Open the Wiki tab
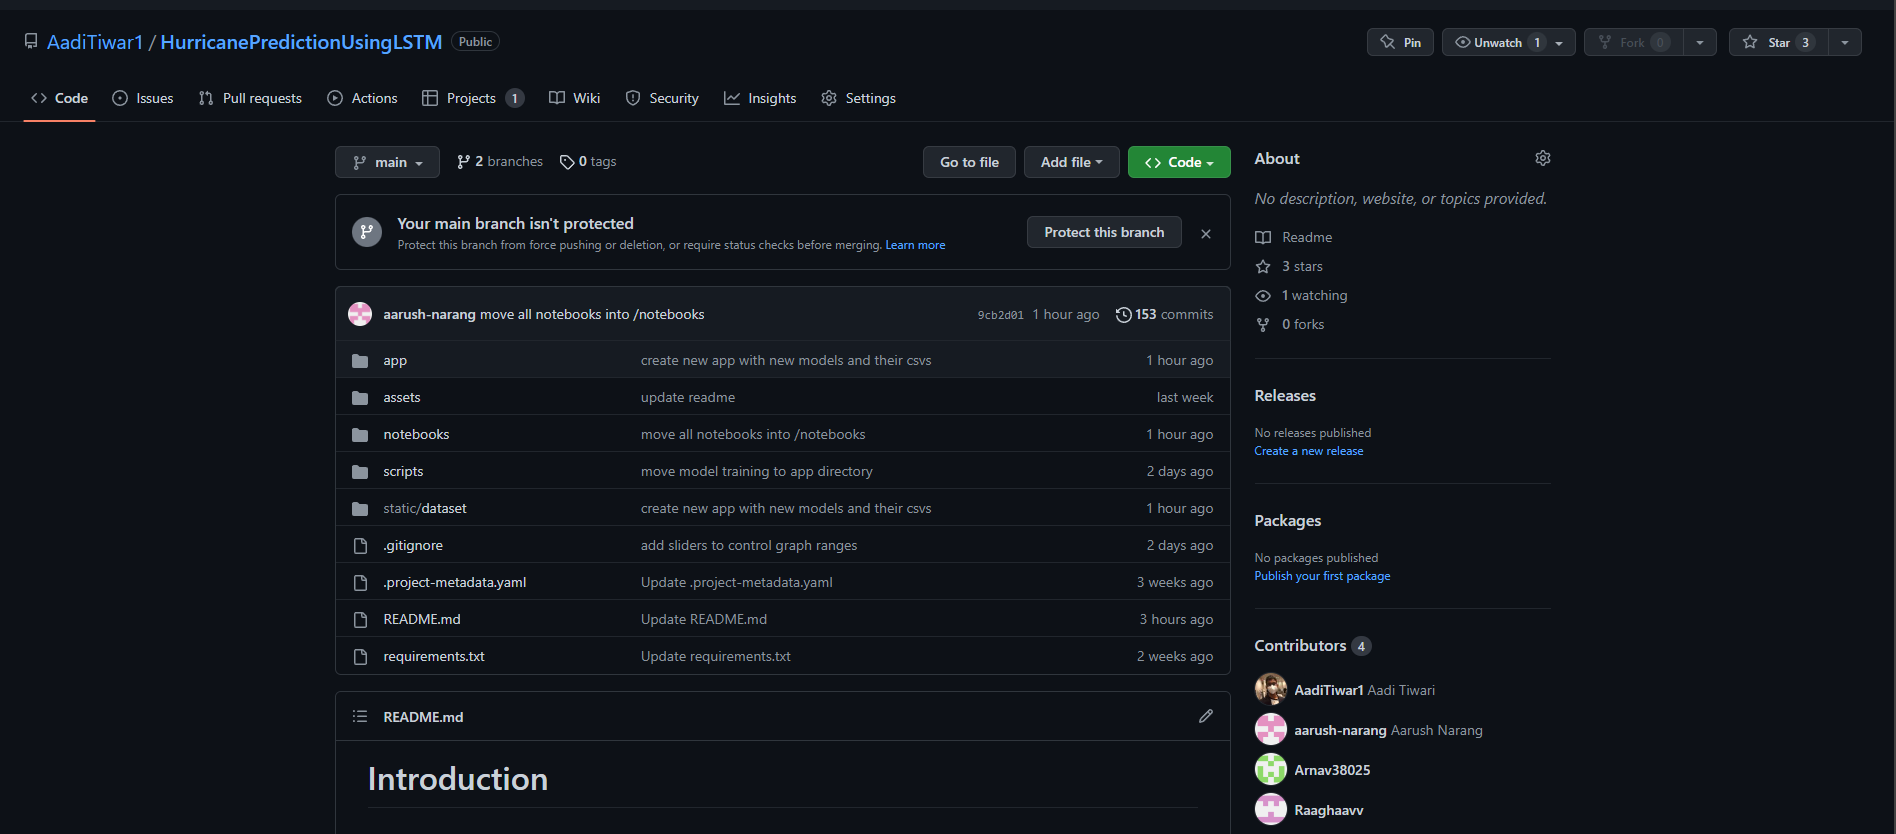Screen dimensions: 1896x834 [x=574, y=98]
